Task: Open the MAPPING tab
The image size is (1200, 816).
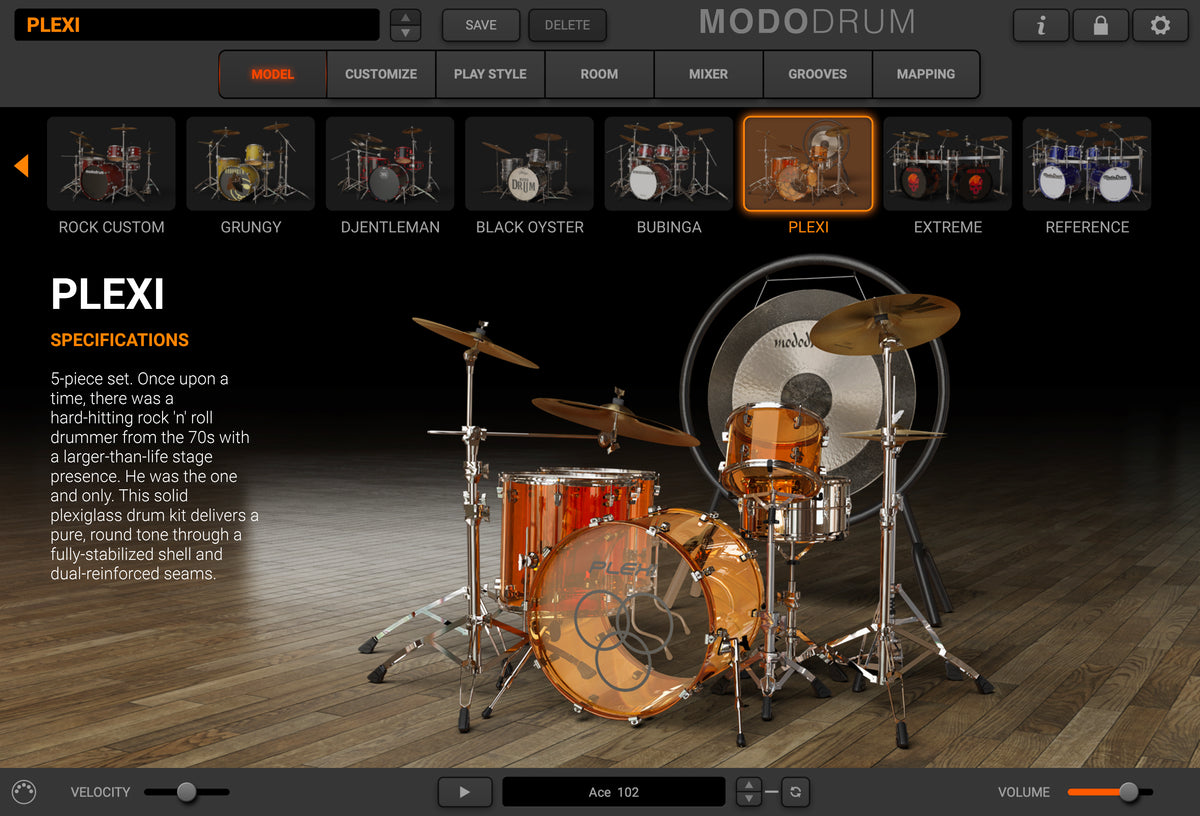Action: pyautogui.click(x=926, y=74)
